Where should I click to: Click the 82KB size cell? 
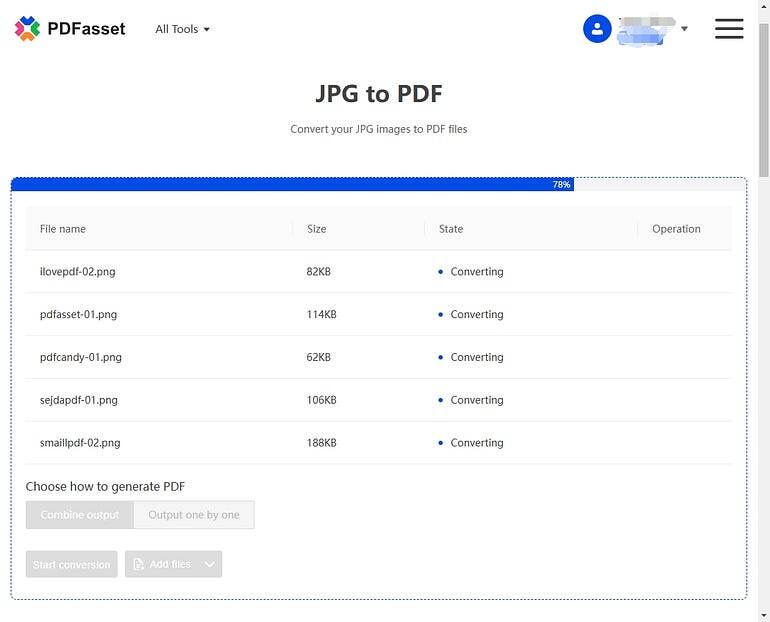coord(318,271)
